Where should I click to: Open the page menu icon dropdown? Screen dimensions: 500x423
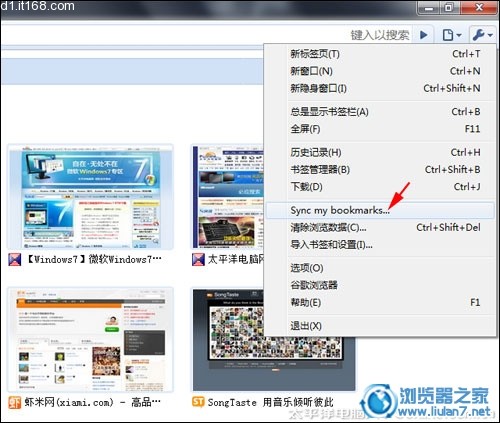(x=452, y=35)
